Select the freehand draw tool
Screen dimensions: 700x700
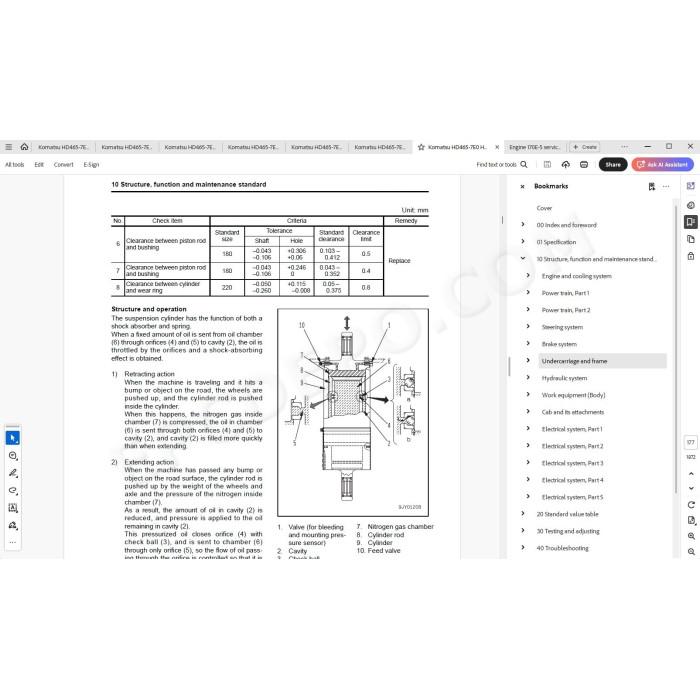coord(12,490)
